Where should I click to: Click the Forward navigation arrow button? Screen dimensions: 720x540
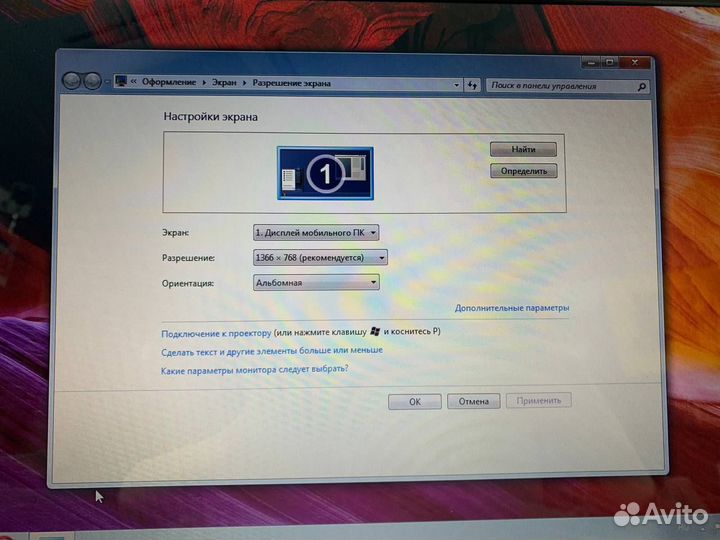click(x=92, y=81)
